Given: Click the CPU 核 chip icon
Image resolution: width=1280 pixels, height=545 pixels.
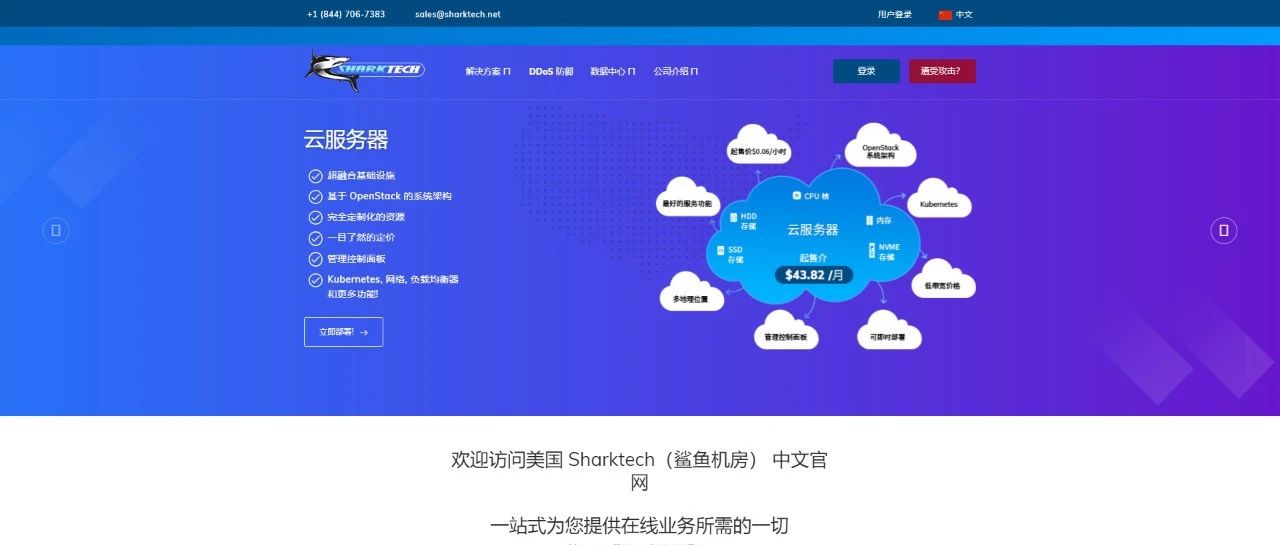Looking at the screenshot, I should (x=797, y=196).
